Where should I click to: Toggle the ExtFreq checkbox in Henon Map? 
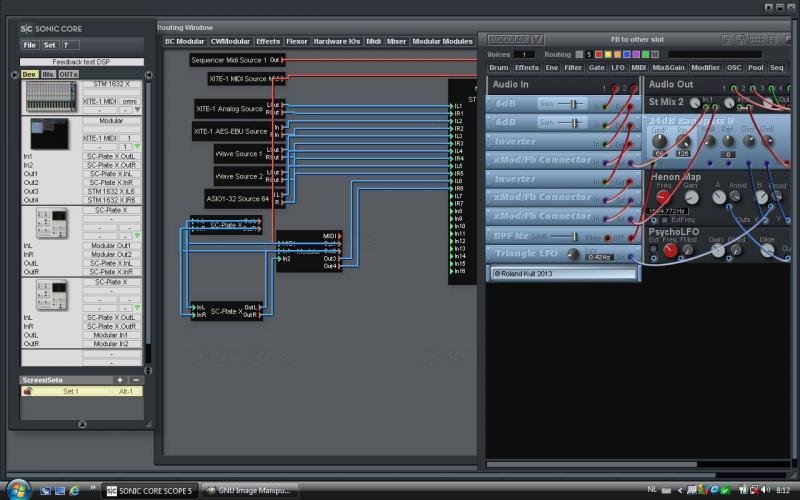pyautogui.click(x=664, y=220)
